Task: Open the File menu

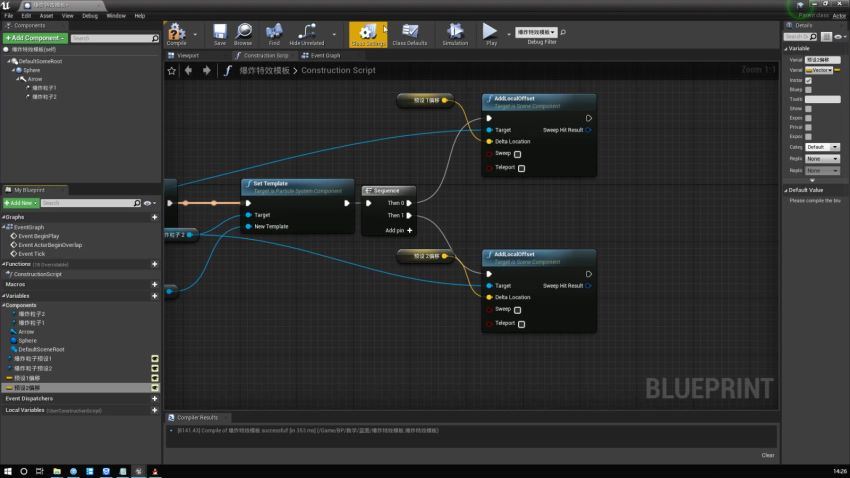Action: pyautogui.click(x=9, y=16)
